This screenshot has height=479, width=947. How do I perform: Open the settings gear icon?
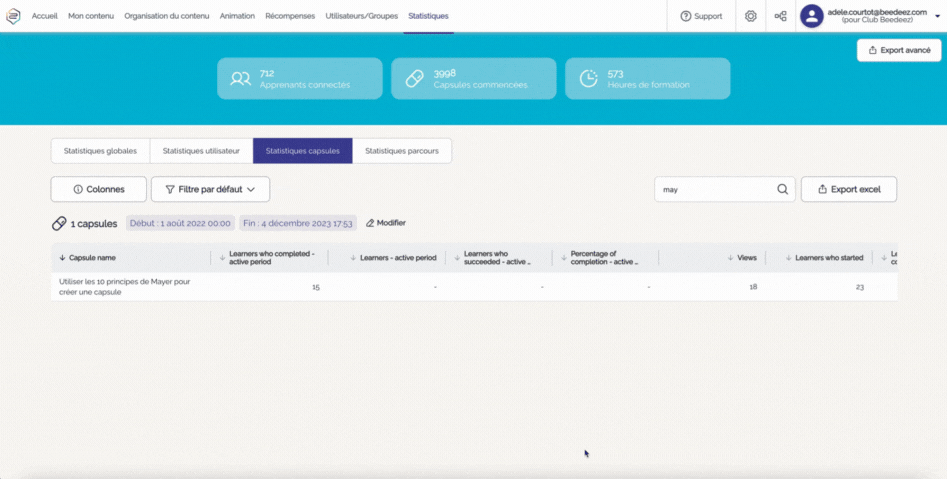click(750, 16)
